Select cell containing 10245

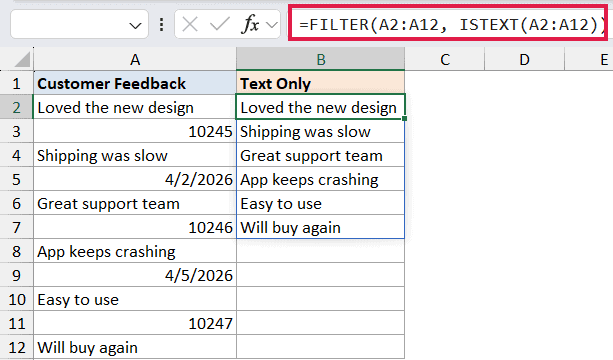click(x=135, y=131)
